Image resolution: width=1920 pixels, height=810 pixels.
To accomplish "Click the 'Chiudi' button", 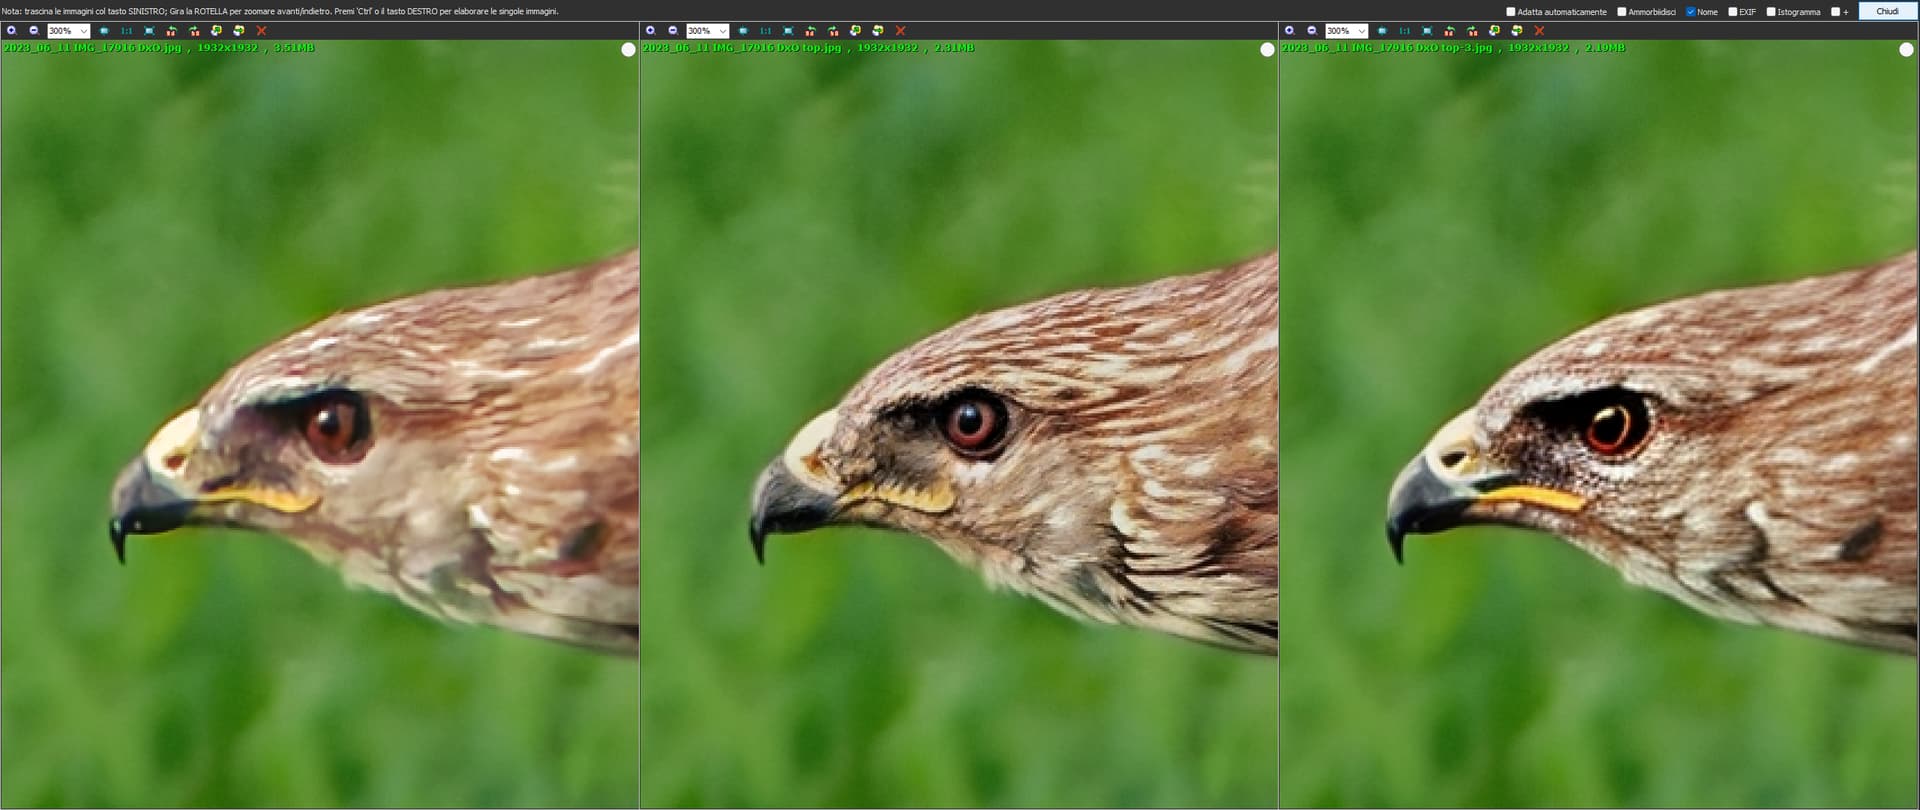I will click(x=1887, y=11).
